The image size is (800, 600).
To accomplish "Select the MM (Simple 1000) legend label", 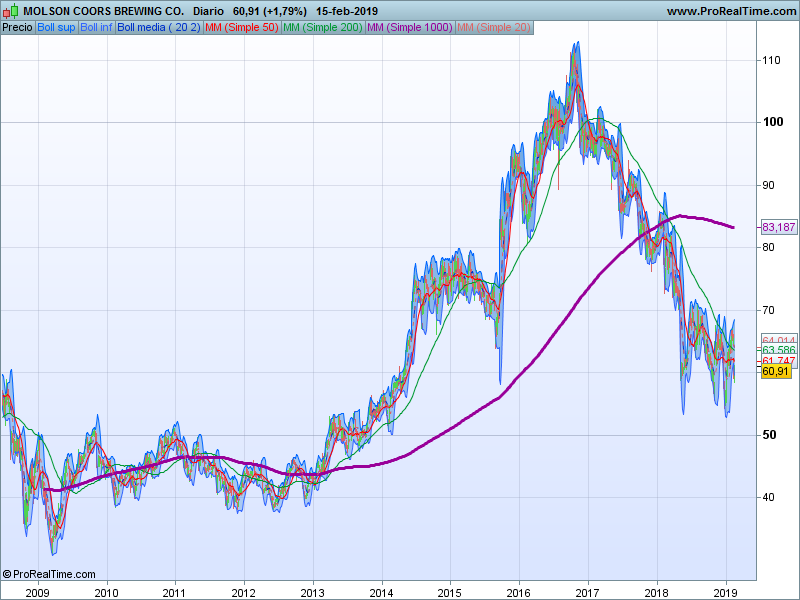I will coord(410,28).
